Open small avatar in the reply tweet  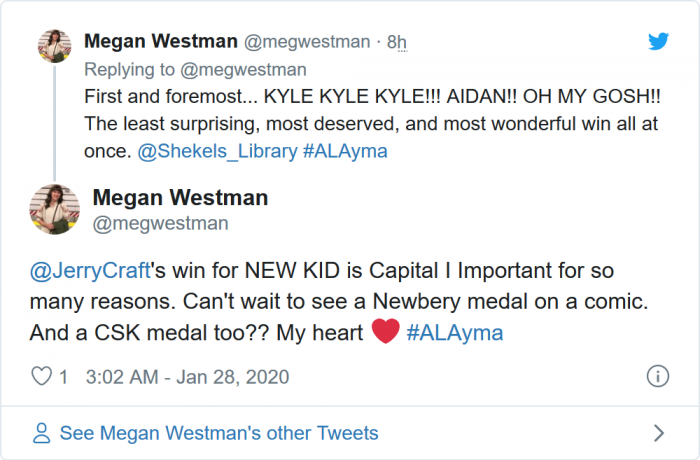coord(53,46)
